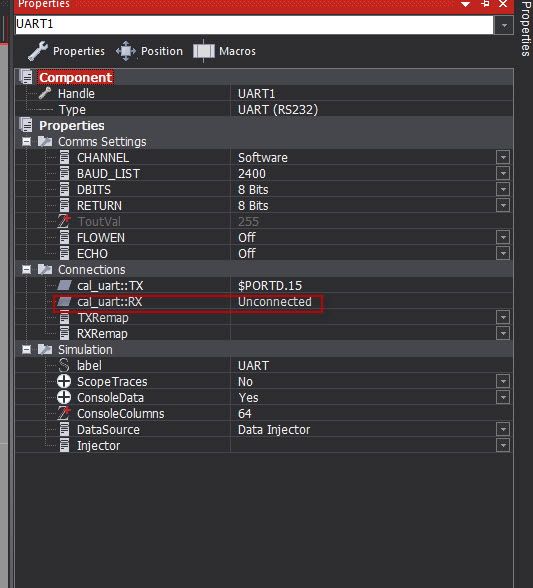Open the TXRemap dropdown arrow
This screenshot has width=533, height=588.
pos(503,318)
